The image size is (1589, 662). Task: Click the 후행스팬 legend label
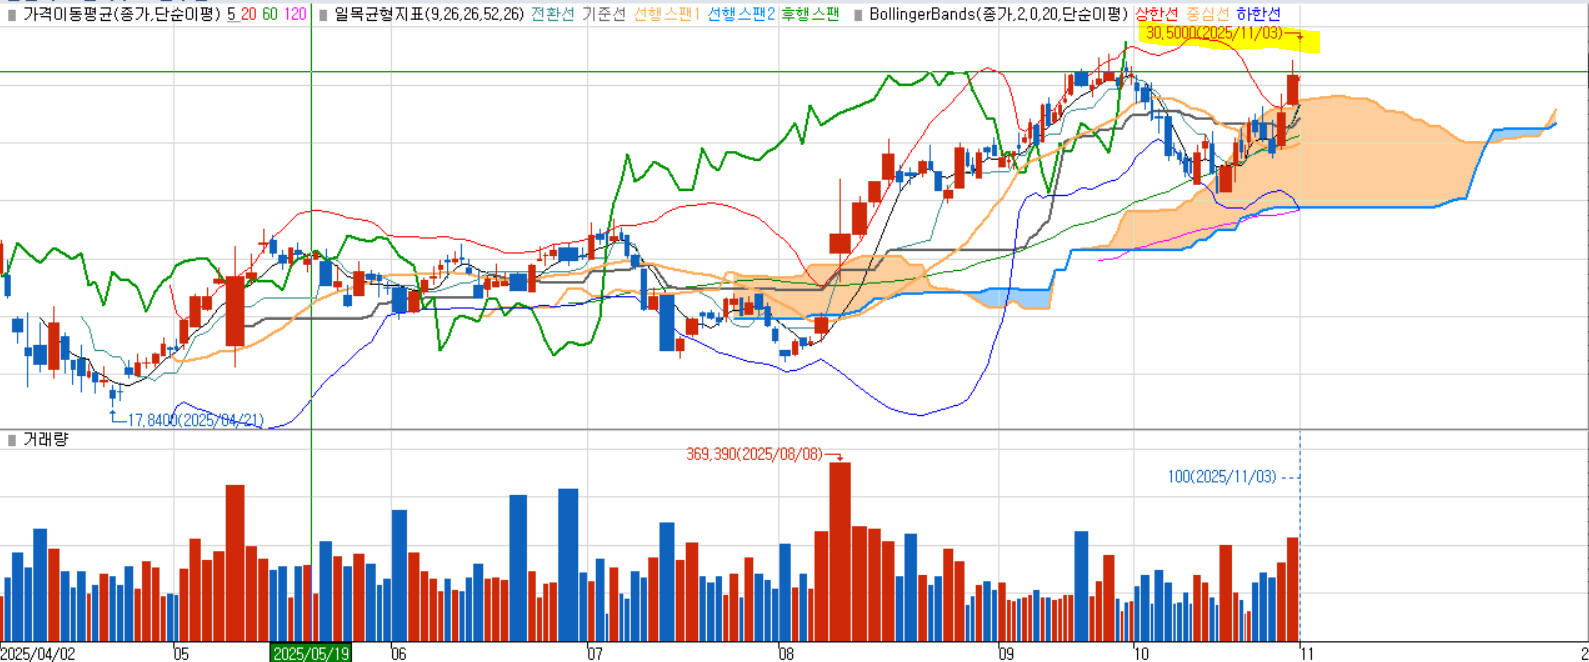(x=810, y=14)
